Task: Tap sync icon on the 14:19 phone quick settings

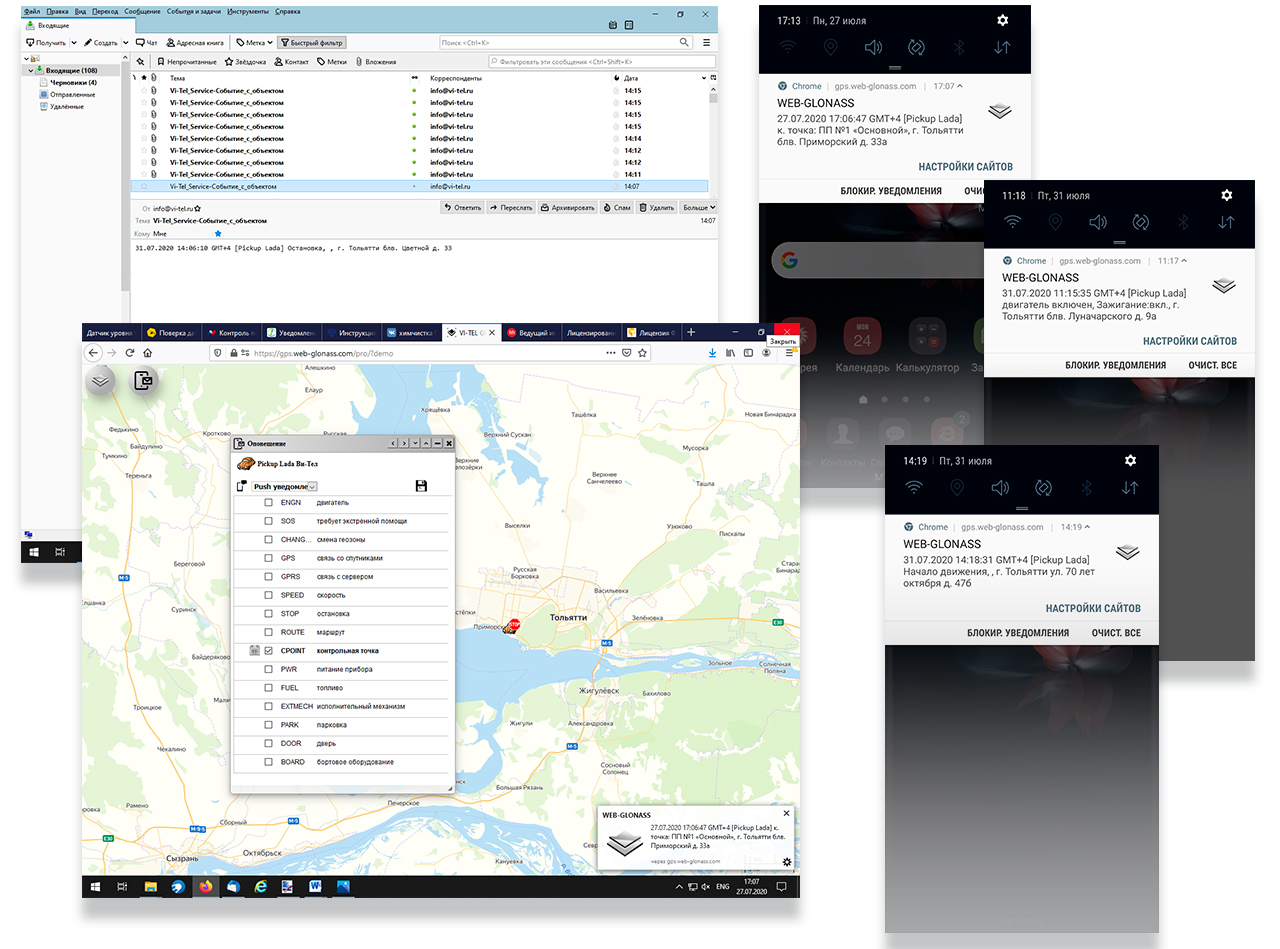Action: click(x=1043, y=488)
